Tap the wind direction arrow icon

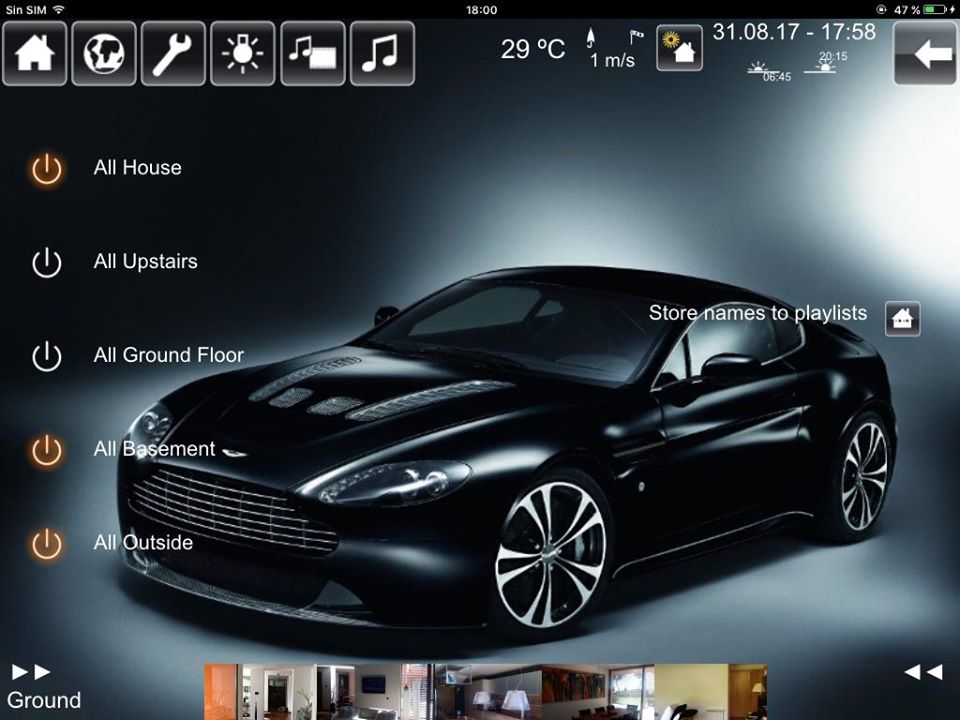point(591,38)
